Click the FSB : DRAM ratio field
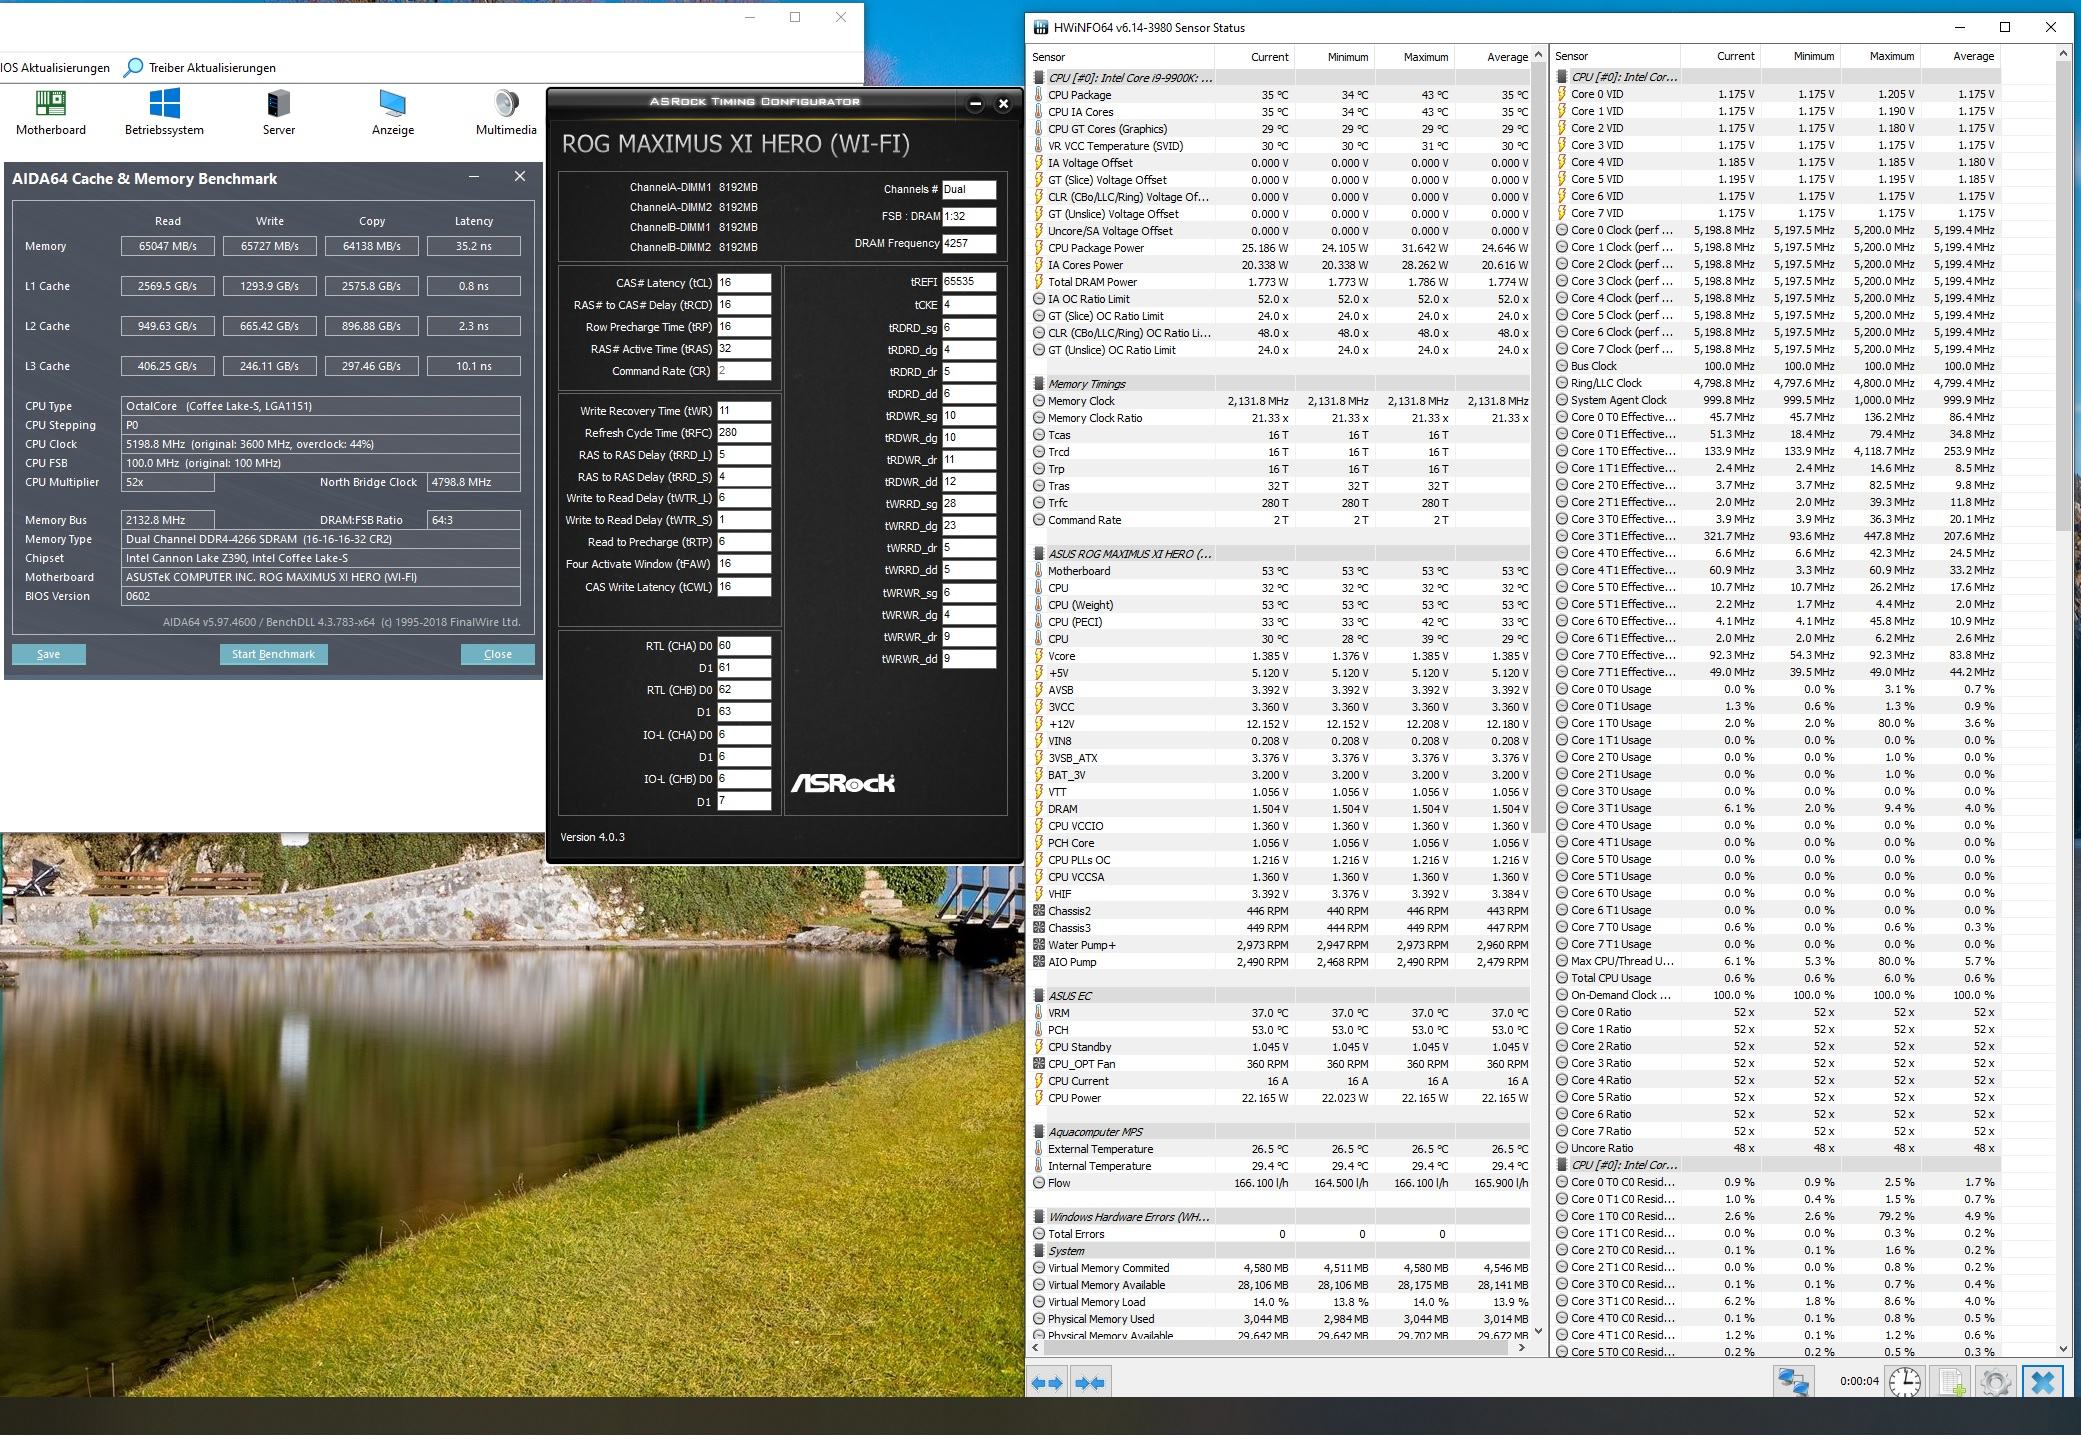 click(x=968, y=216)
